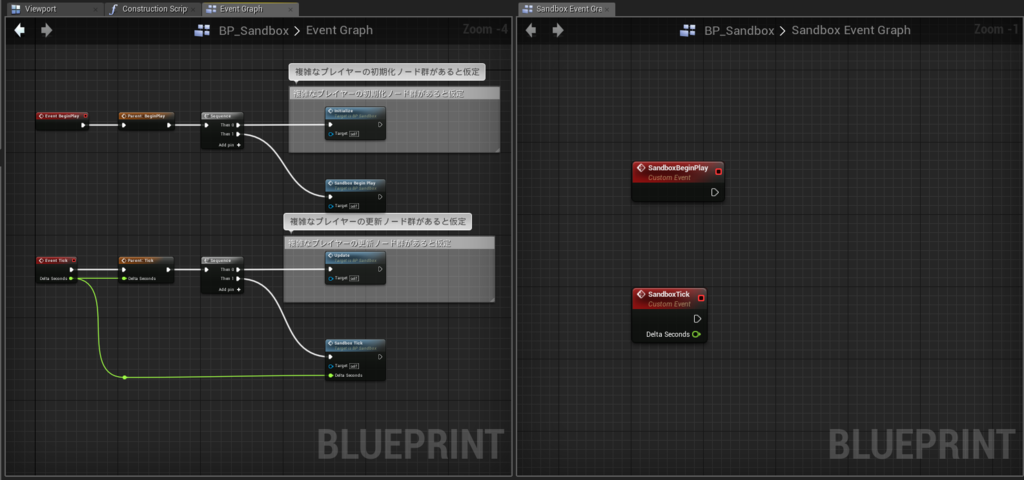Click Sandbox Begin Play call's Target pin

(331, 206)
